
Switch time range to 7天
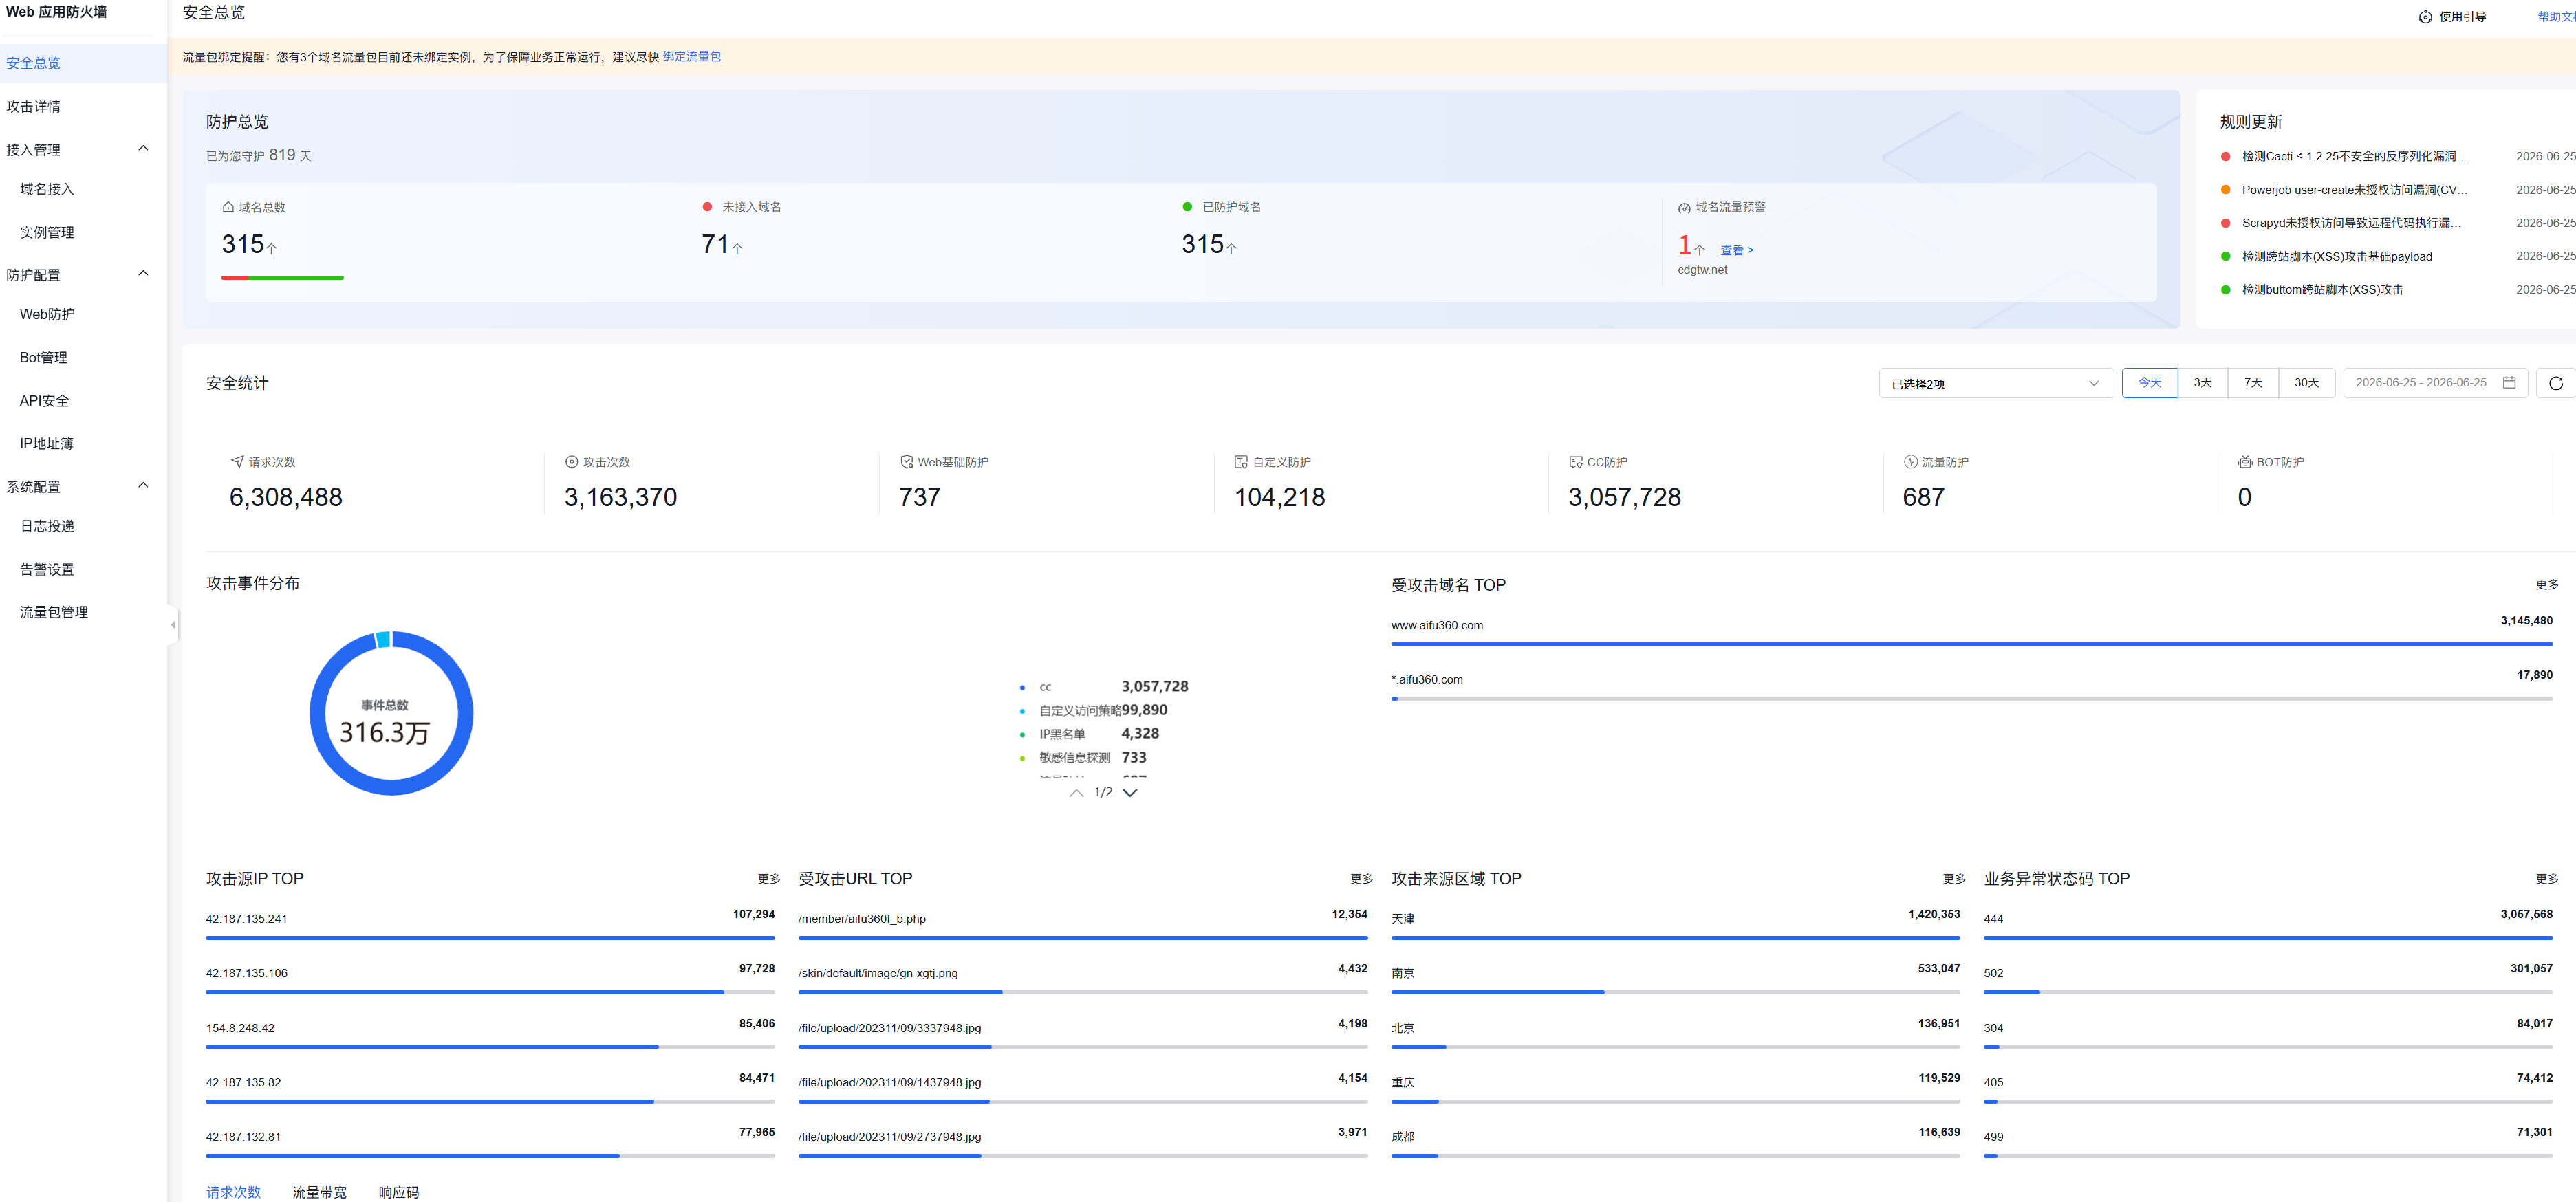click(x=2252, y=383)
